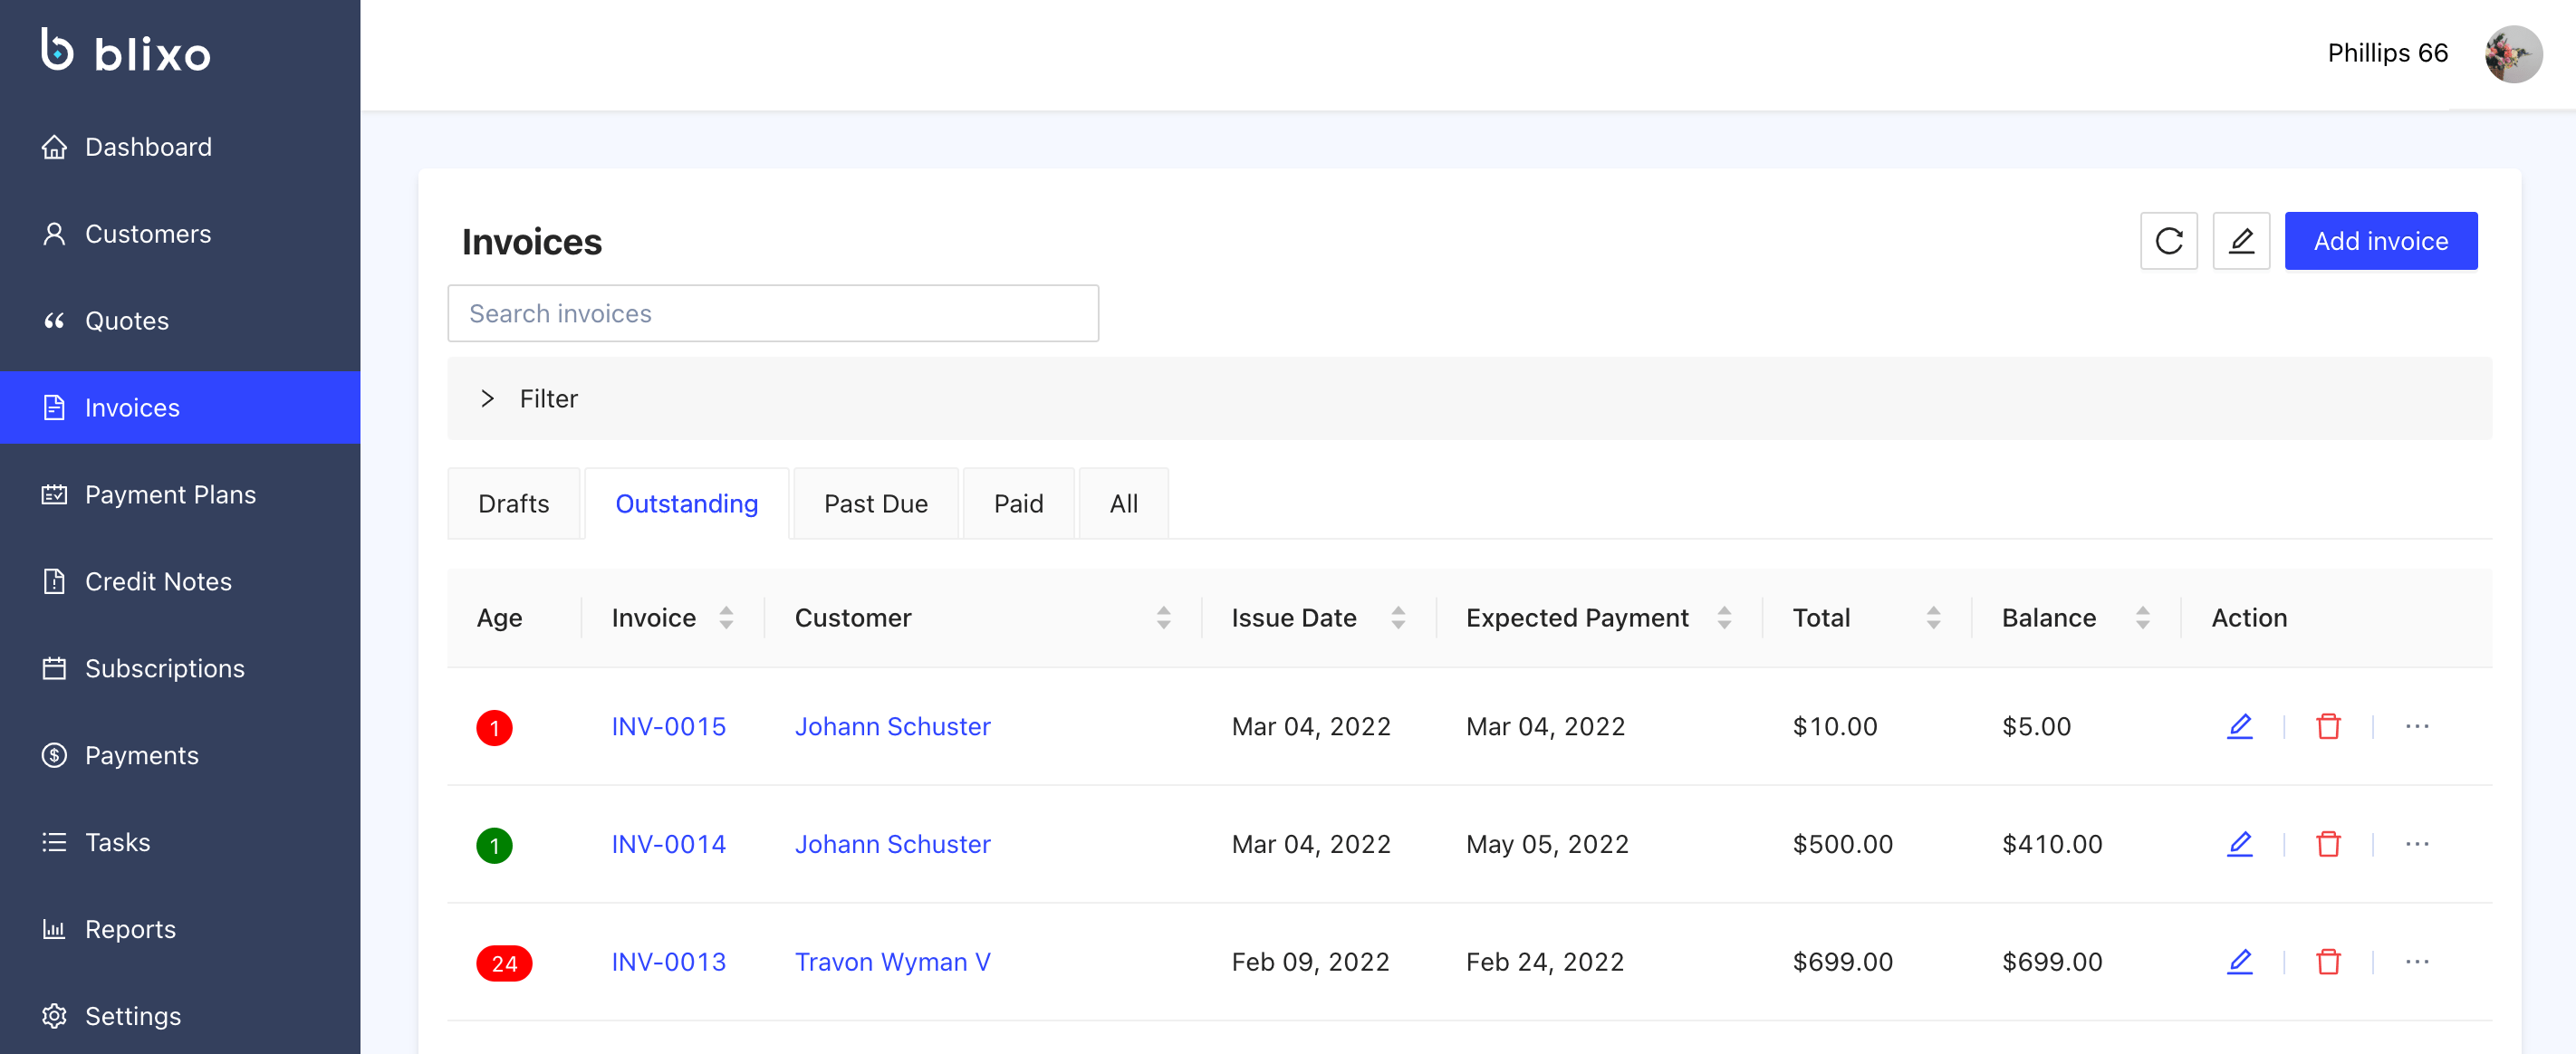2576x1054 pixels.
Task: Edit invoice INV-0015 with pencil icon
Action: (x=2239, y=726)
